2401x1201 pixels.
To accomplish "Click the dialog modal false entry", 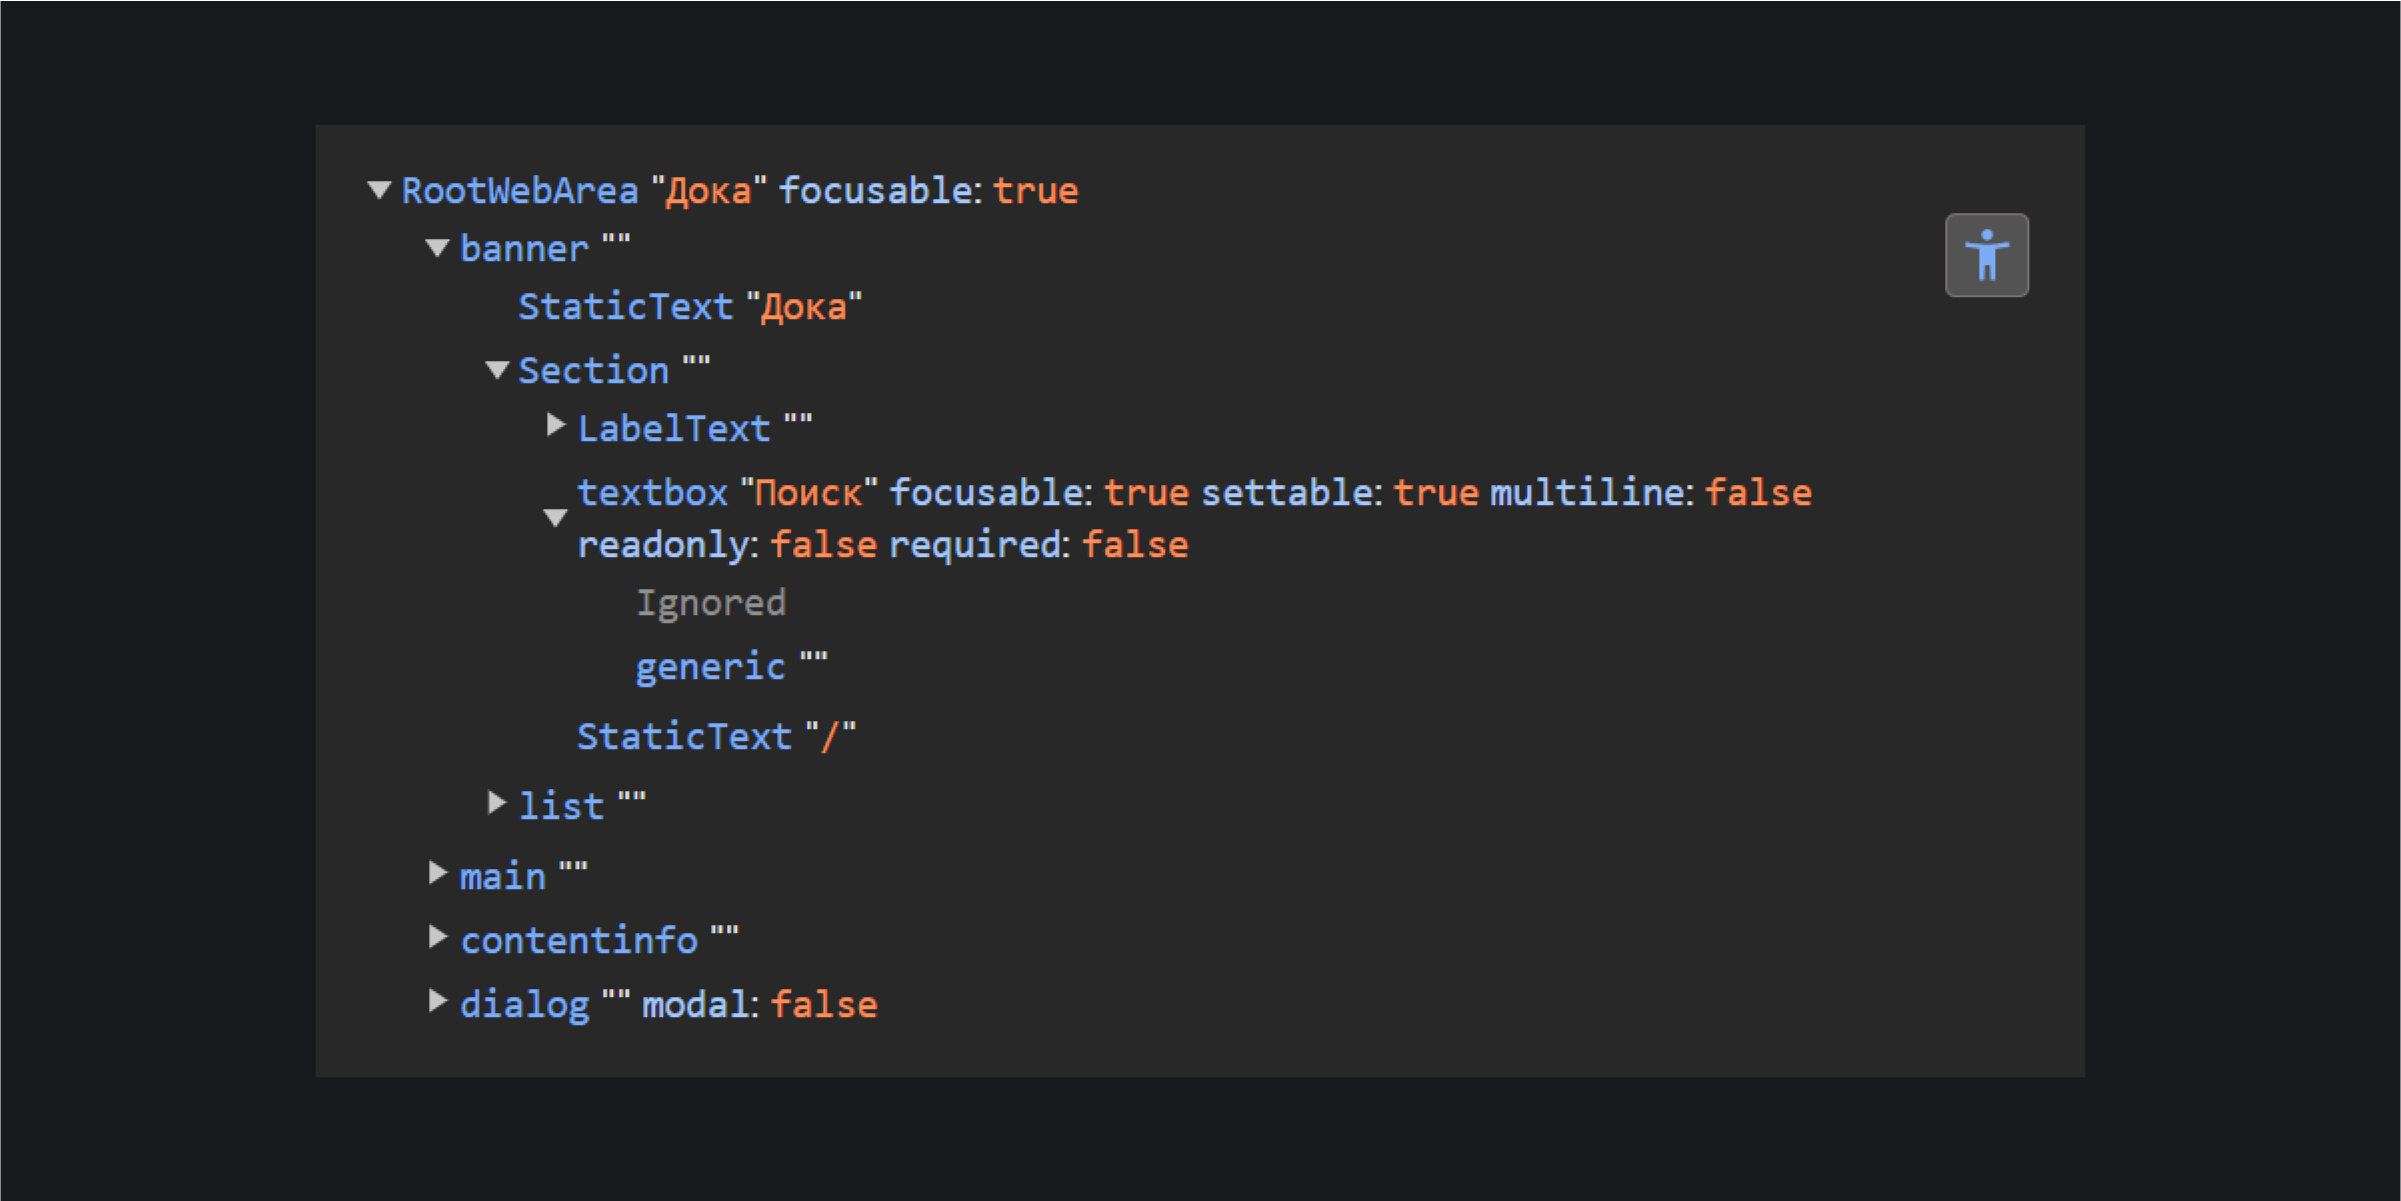I will tap(669, 1005).
